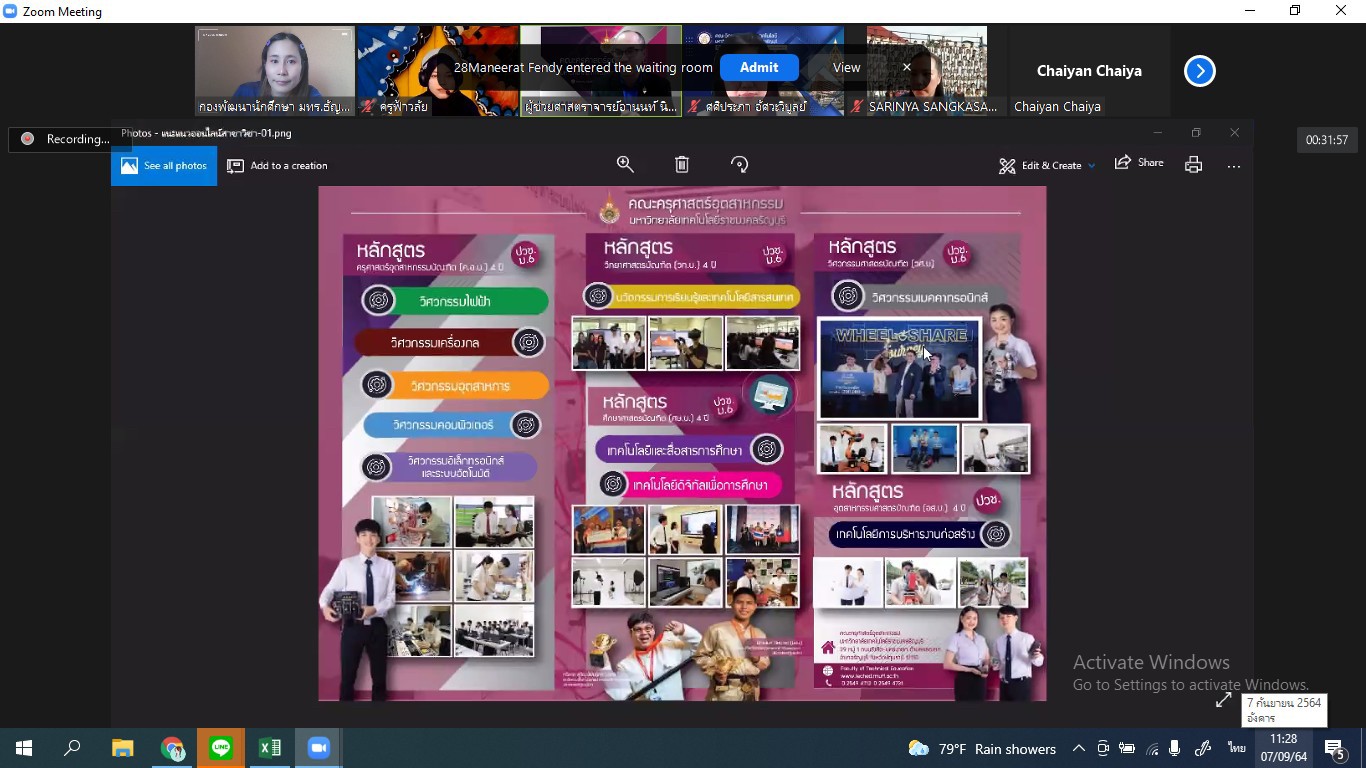Image resolution: width=1366 pixels, height=768 pixels.
Task: Open the Photos See more (…) menu
Action: (x=1234, y=166)
